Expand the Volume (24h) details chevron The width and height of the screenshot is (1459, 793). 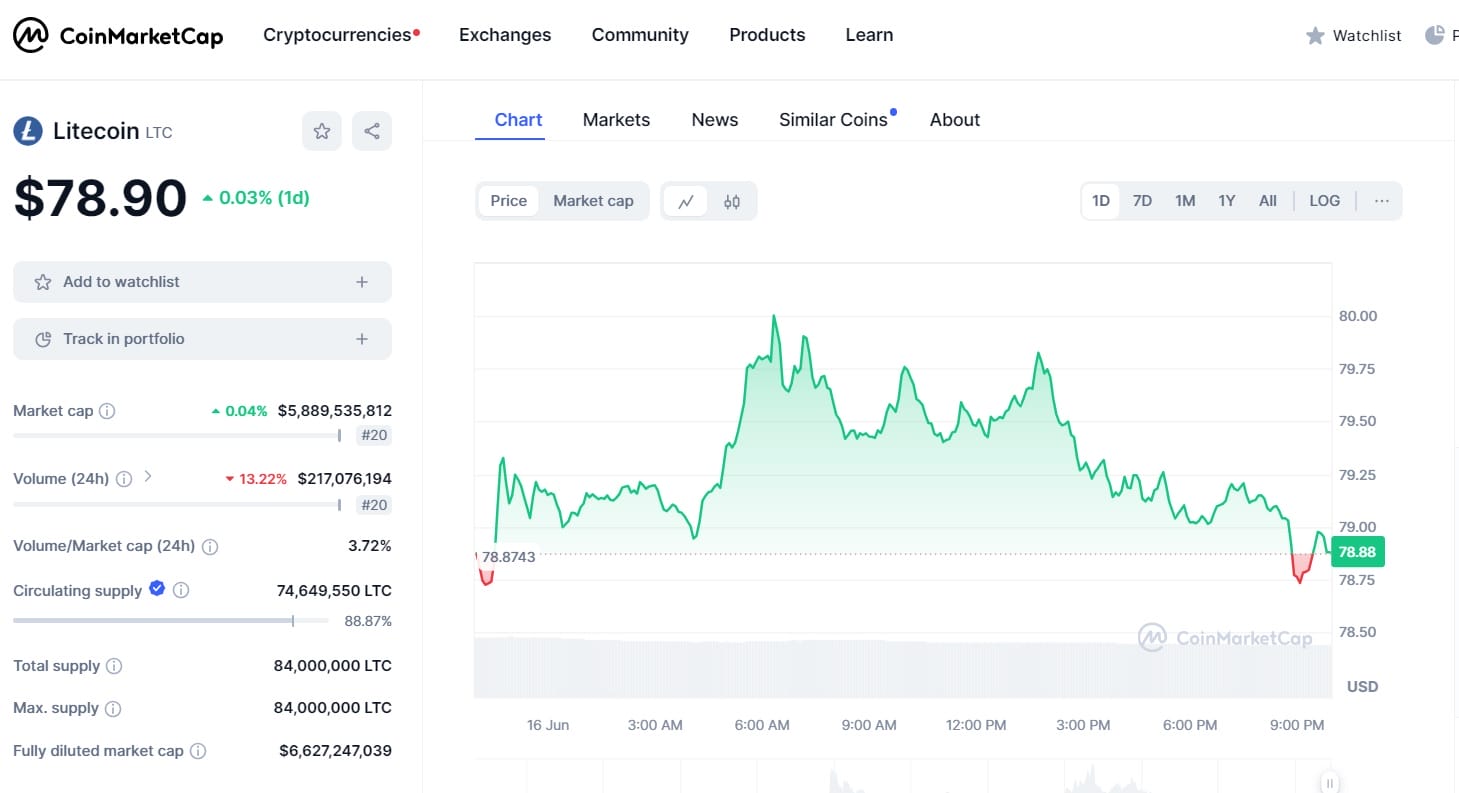pyautogui.click(x=148, y=476)
